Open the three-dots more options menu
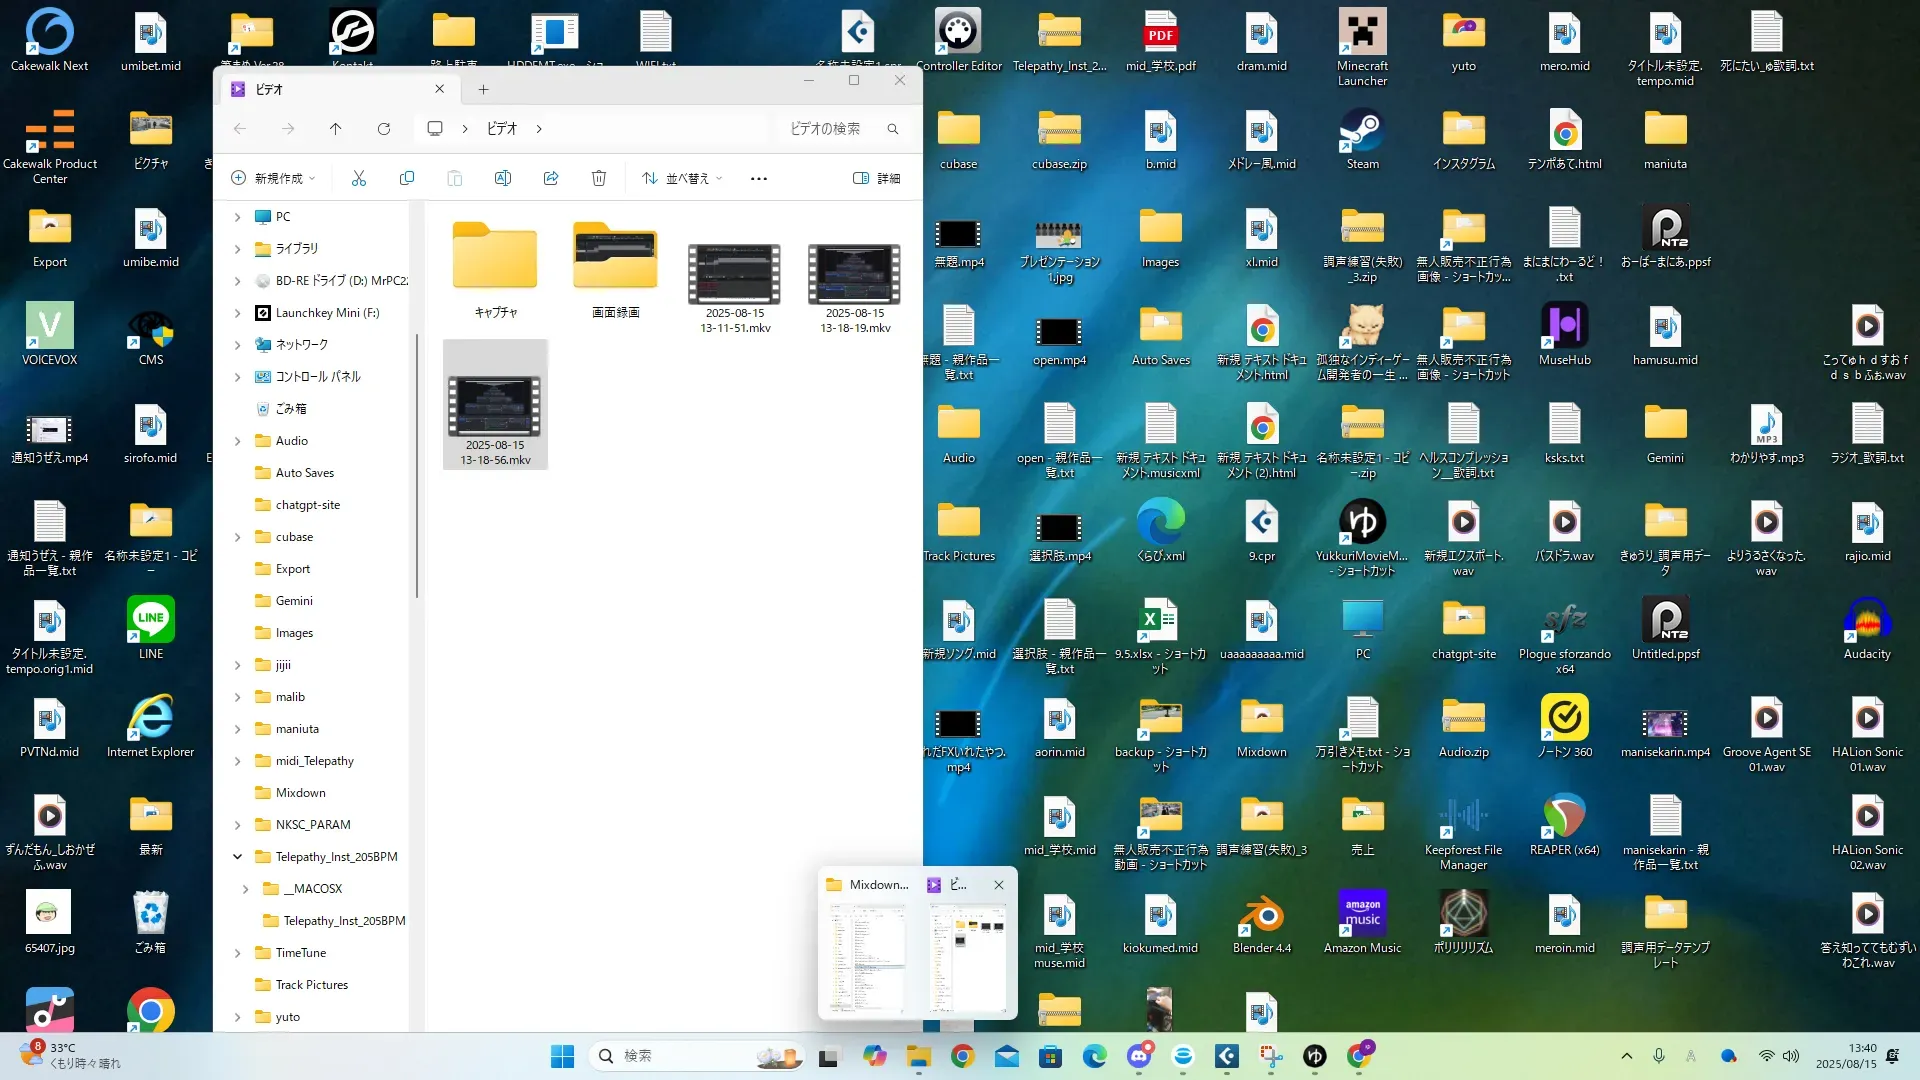The width and height of the screenshot is (1920, 1080). click(x=759, y=178)
